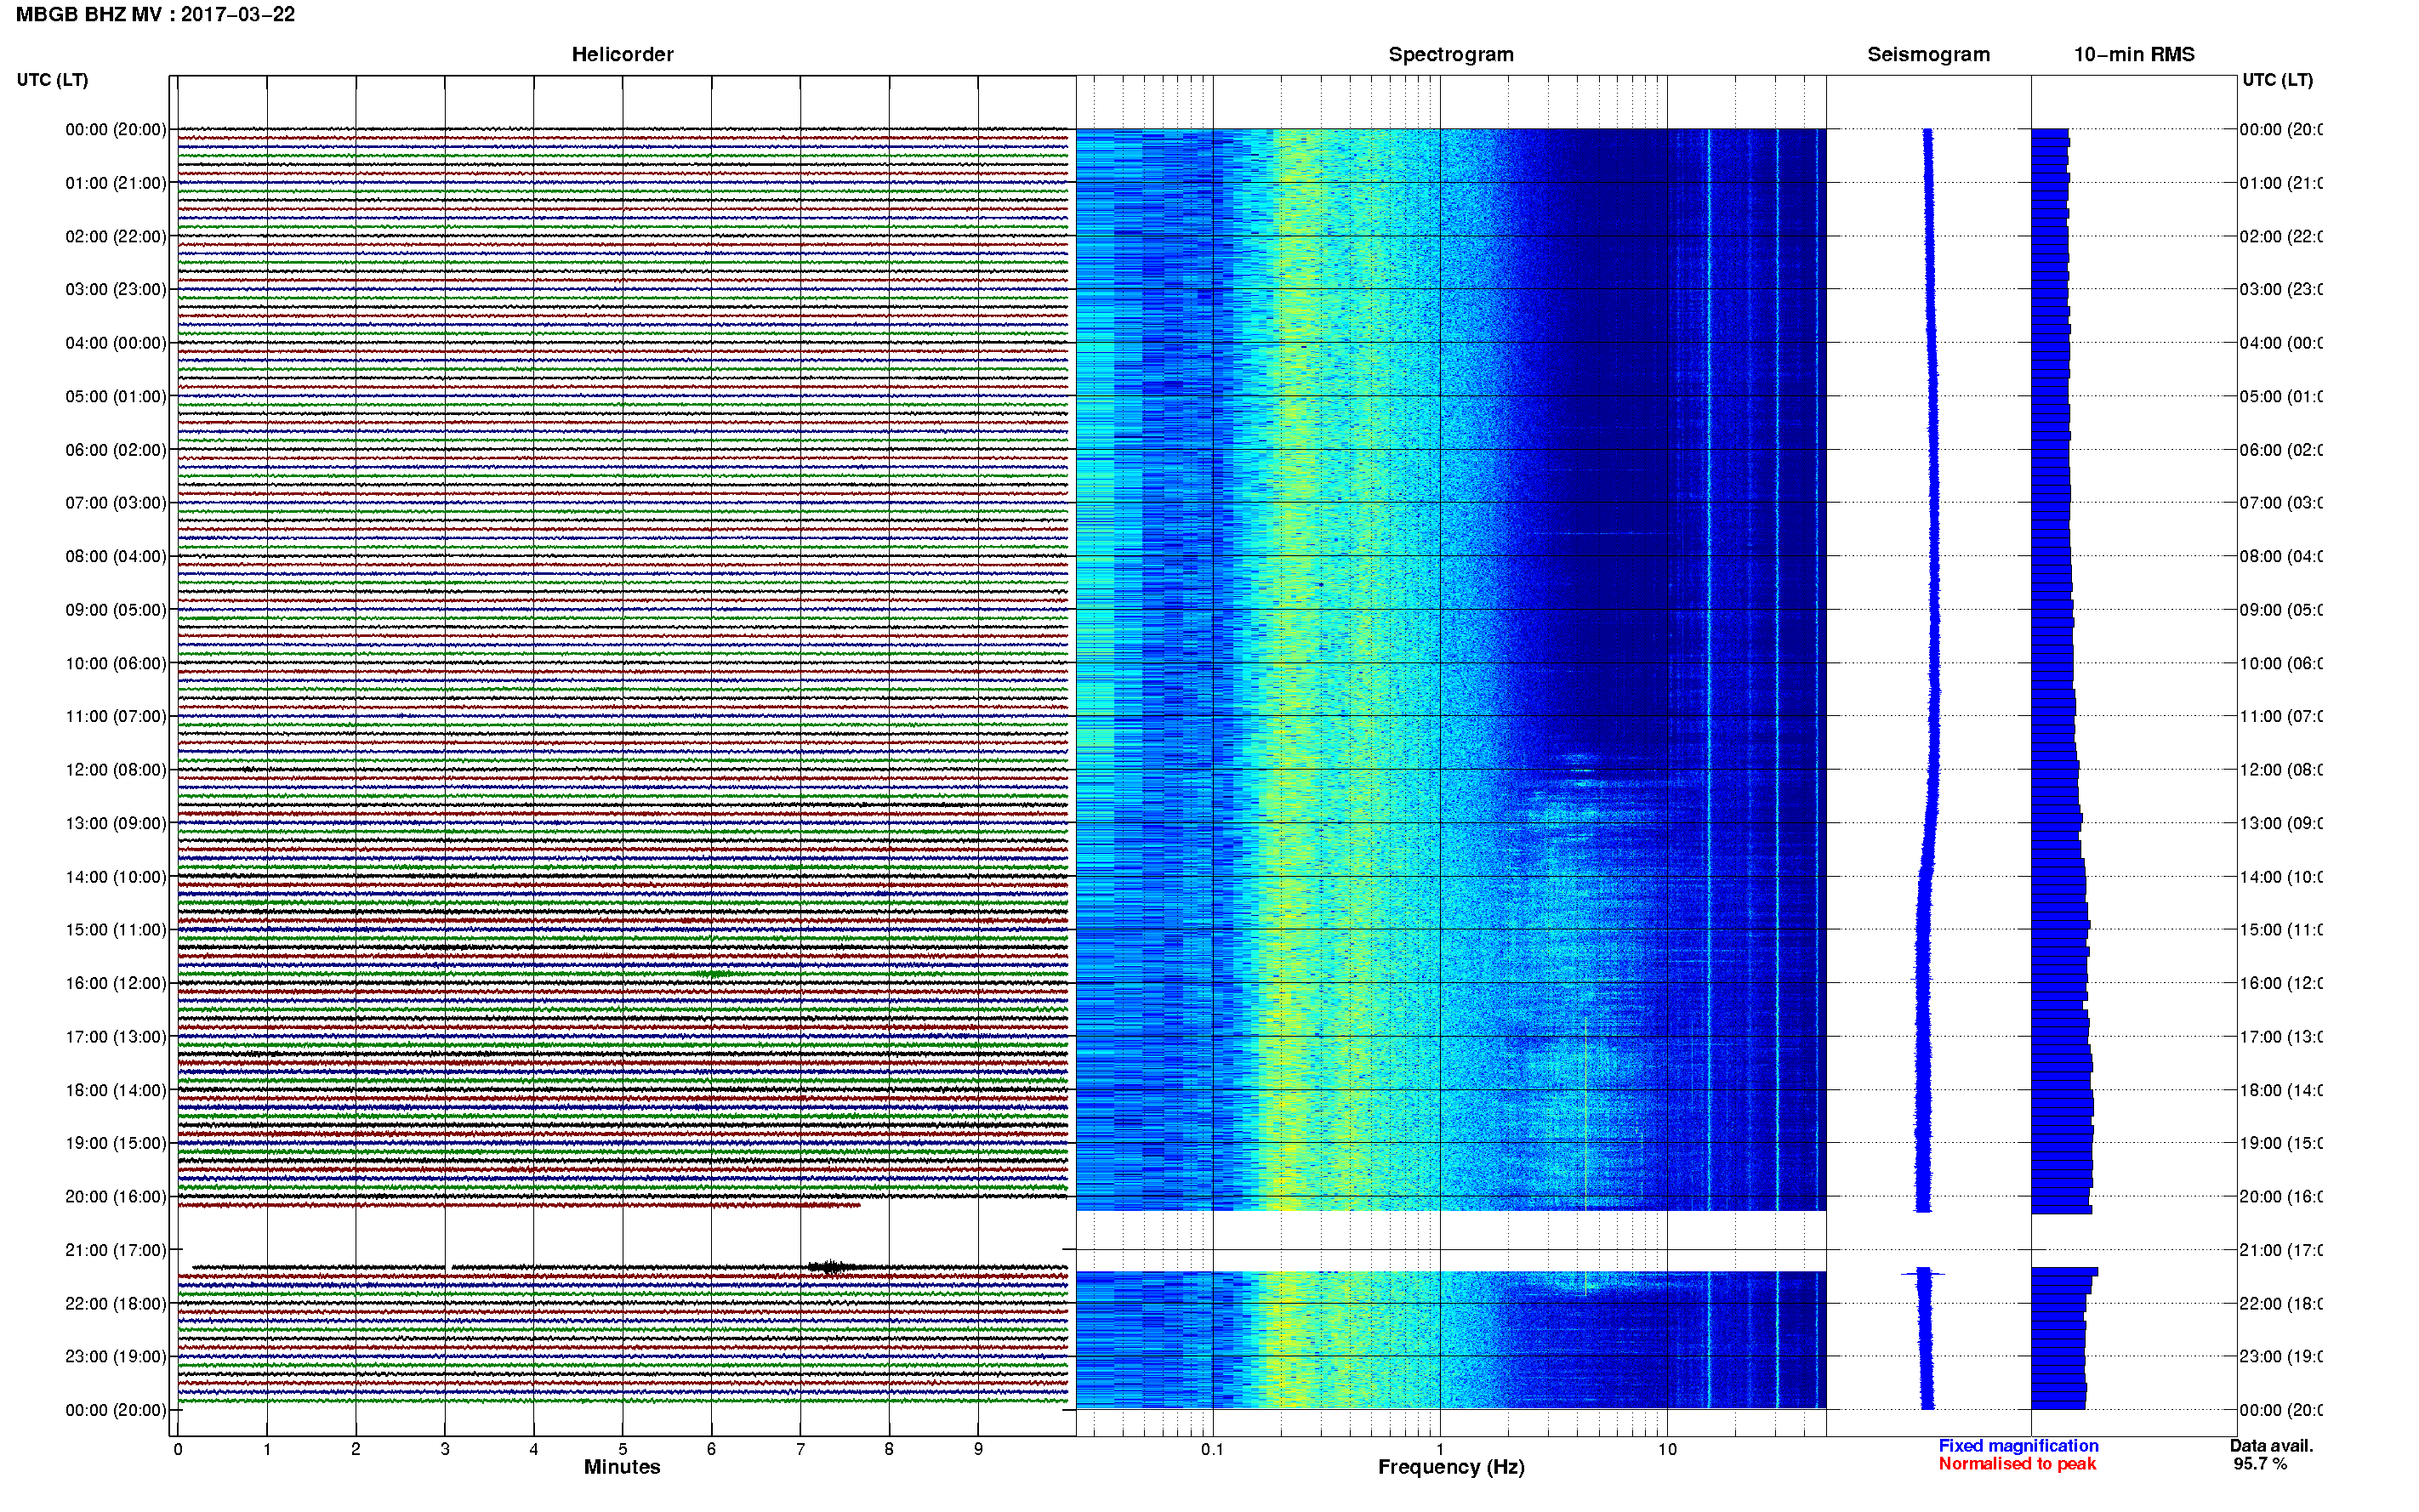Click the 'Helicorder' panel heading

point(622,54)
